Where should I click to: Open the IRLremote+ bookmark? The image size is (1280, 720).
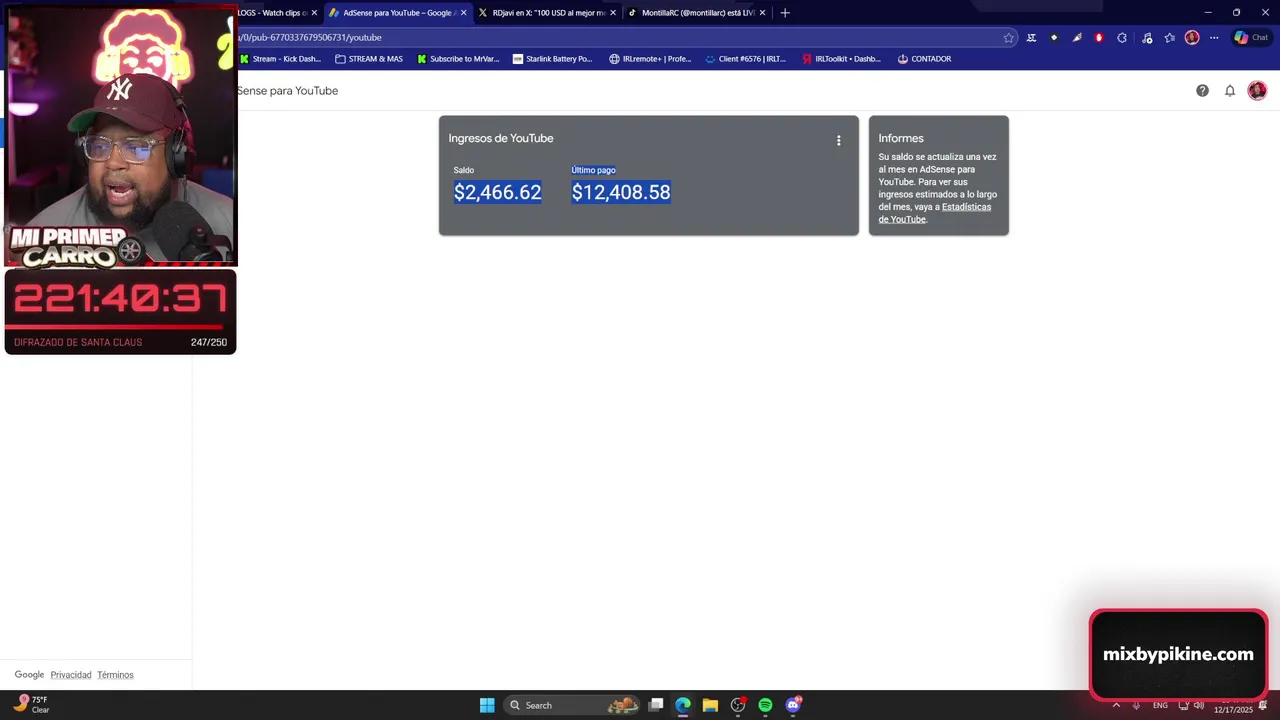[x=650, y=59]
